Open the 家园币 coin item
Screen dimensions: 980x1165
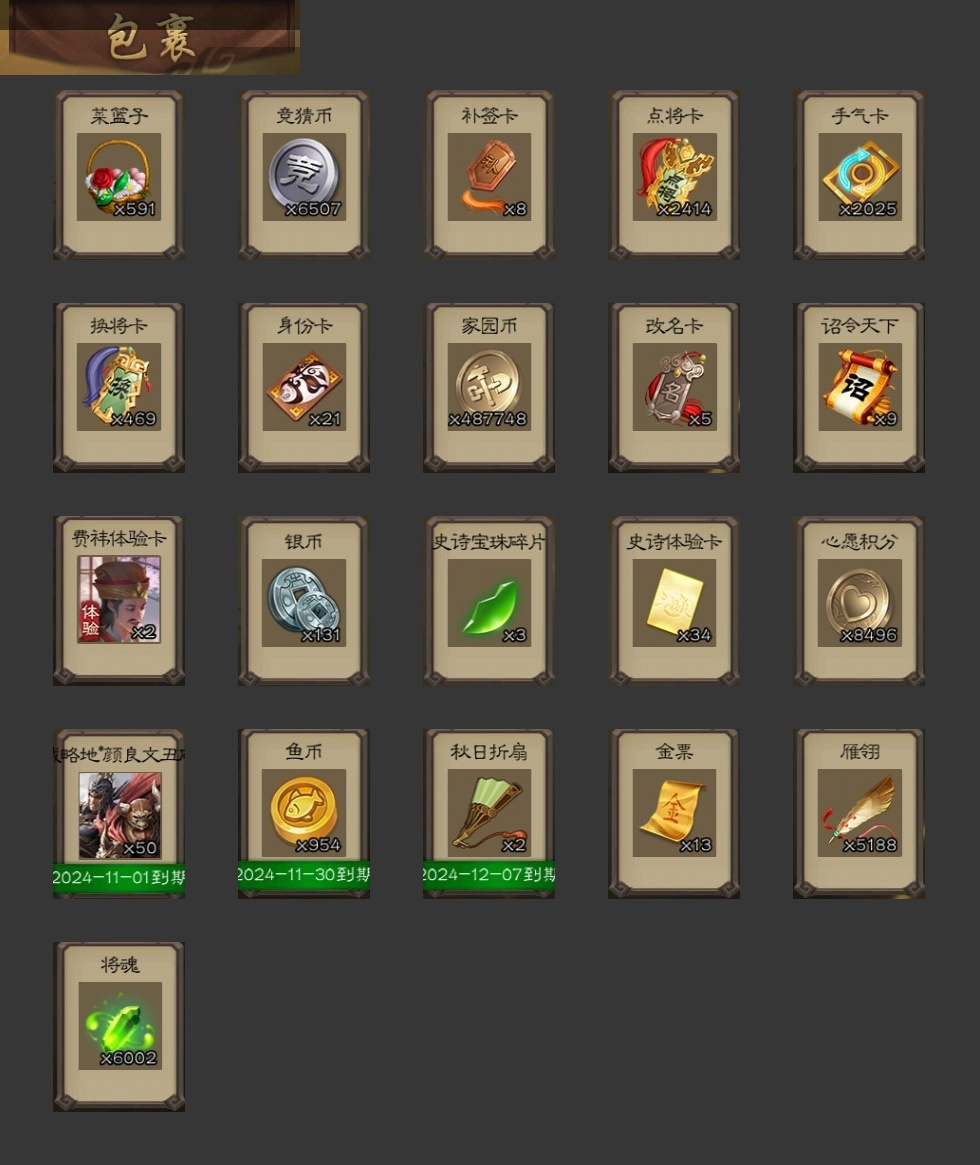489,387
